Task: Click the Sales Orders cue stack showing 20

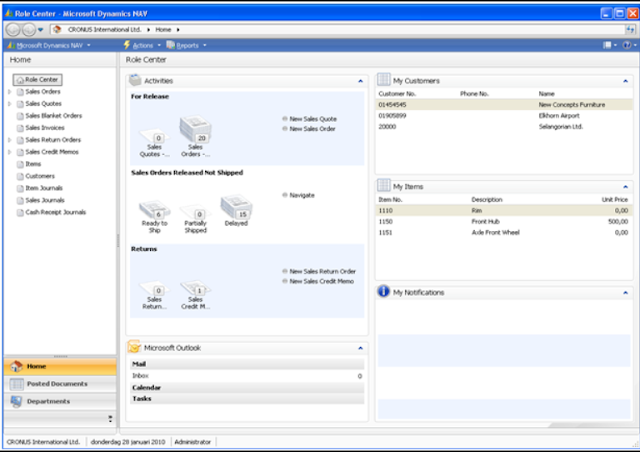Action: pyautogui.click(x=196, y=129)
